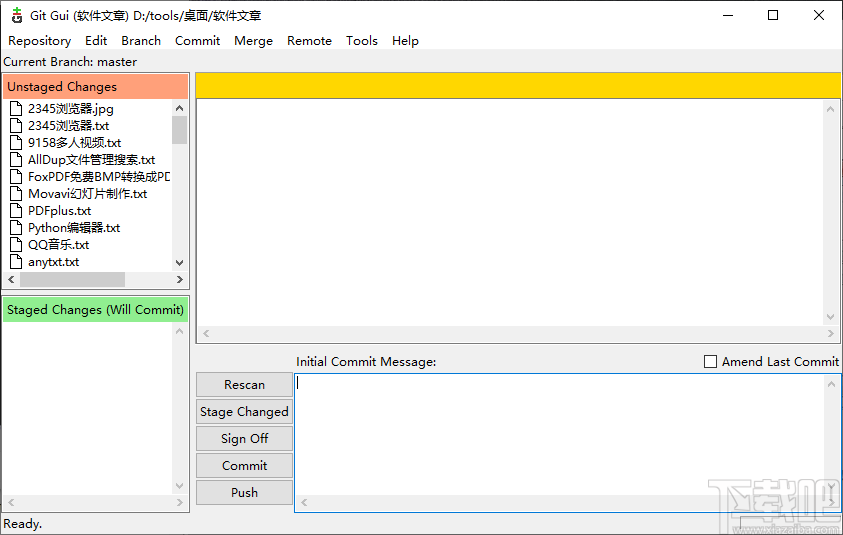Click the file icon next to Movavi幻灯片制作.txt

[x=16, y=194]
